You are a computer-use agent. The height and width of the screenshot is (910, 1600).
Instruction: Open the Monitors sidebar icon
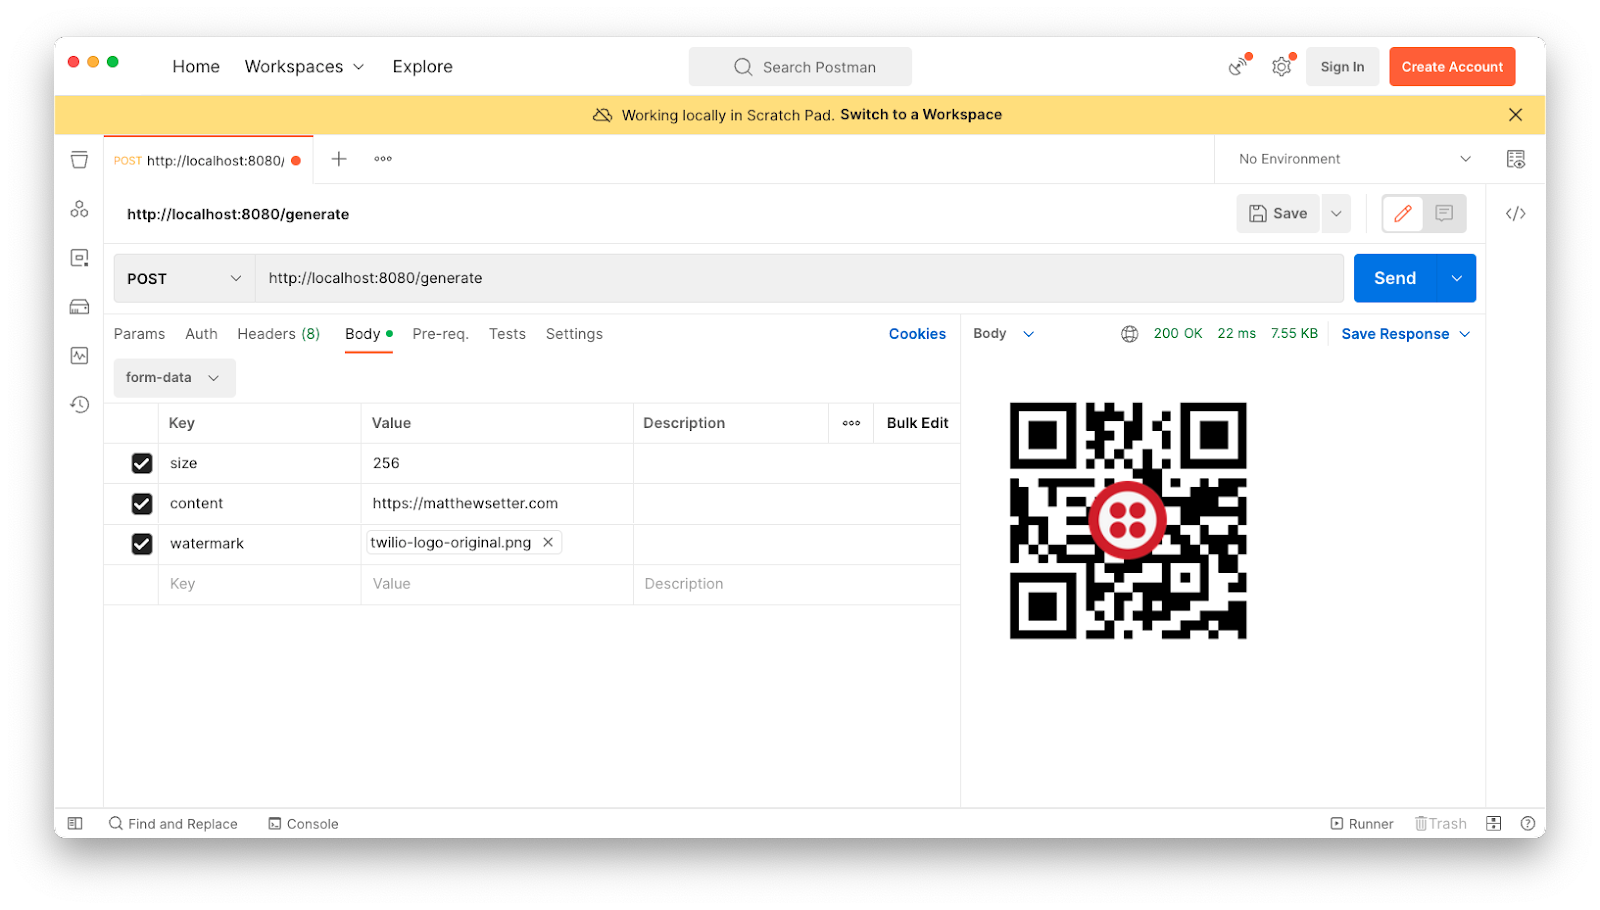pyautogui.click(x=79, y=356)
